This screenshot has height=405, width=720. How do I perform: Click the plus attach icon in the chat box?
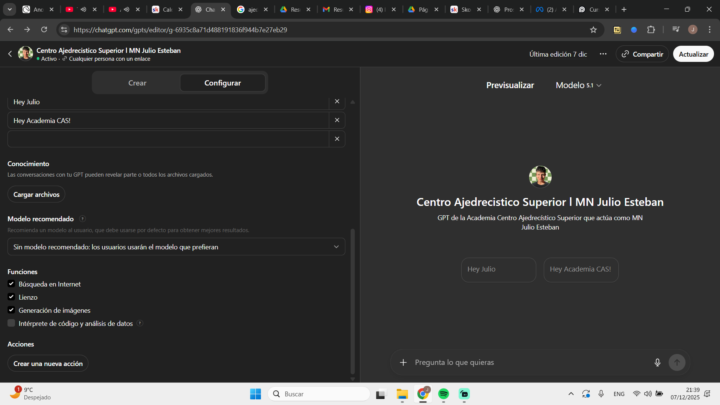click(x=403, y=362)
